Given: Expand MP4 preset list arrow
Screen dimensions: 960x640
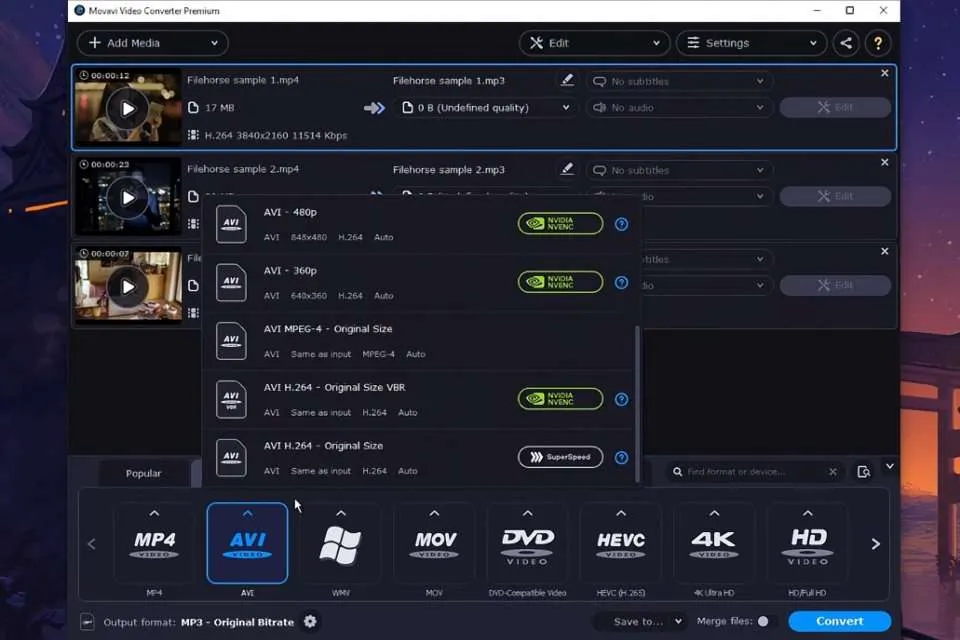Looking at the screenshot, I should (x=154, y=513).
